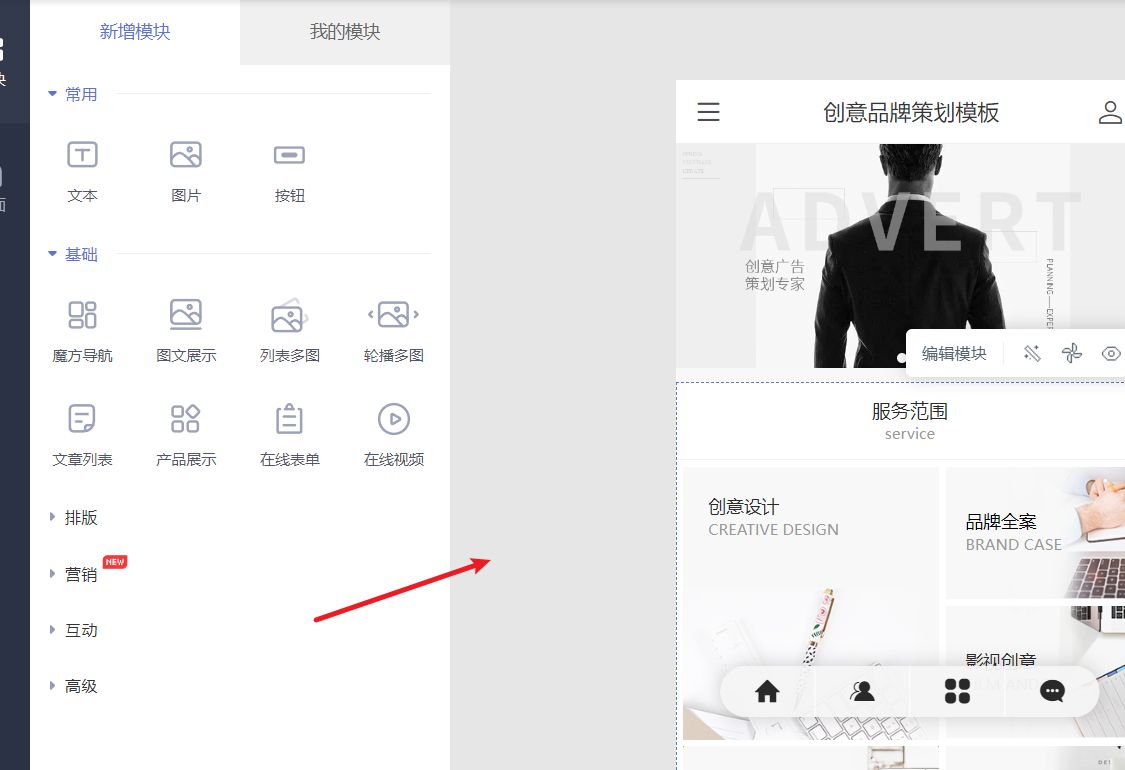Click the fan-shaped animation icon in module toolbar

(x=1071, y=352)
